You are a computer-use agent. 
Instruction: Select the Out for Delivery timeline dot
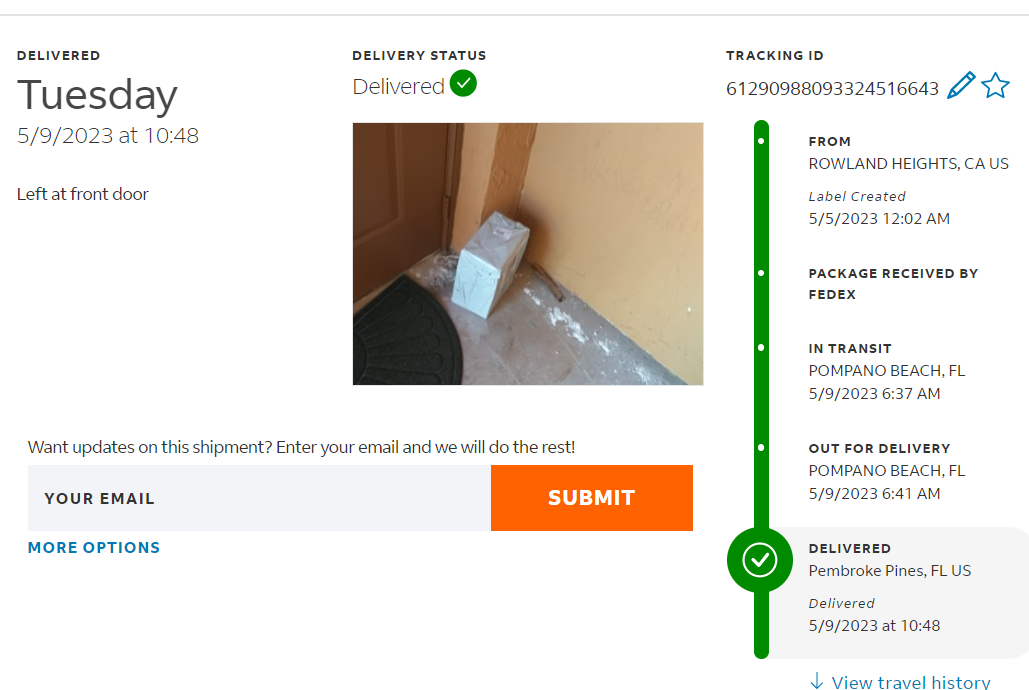pos(761,448)
